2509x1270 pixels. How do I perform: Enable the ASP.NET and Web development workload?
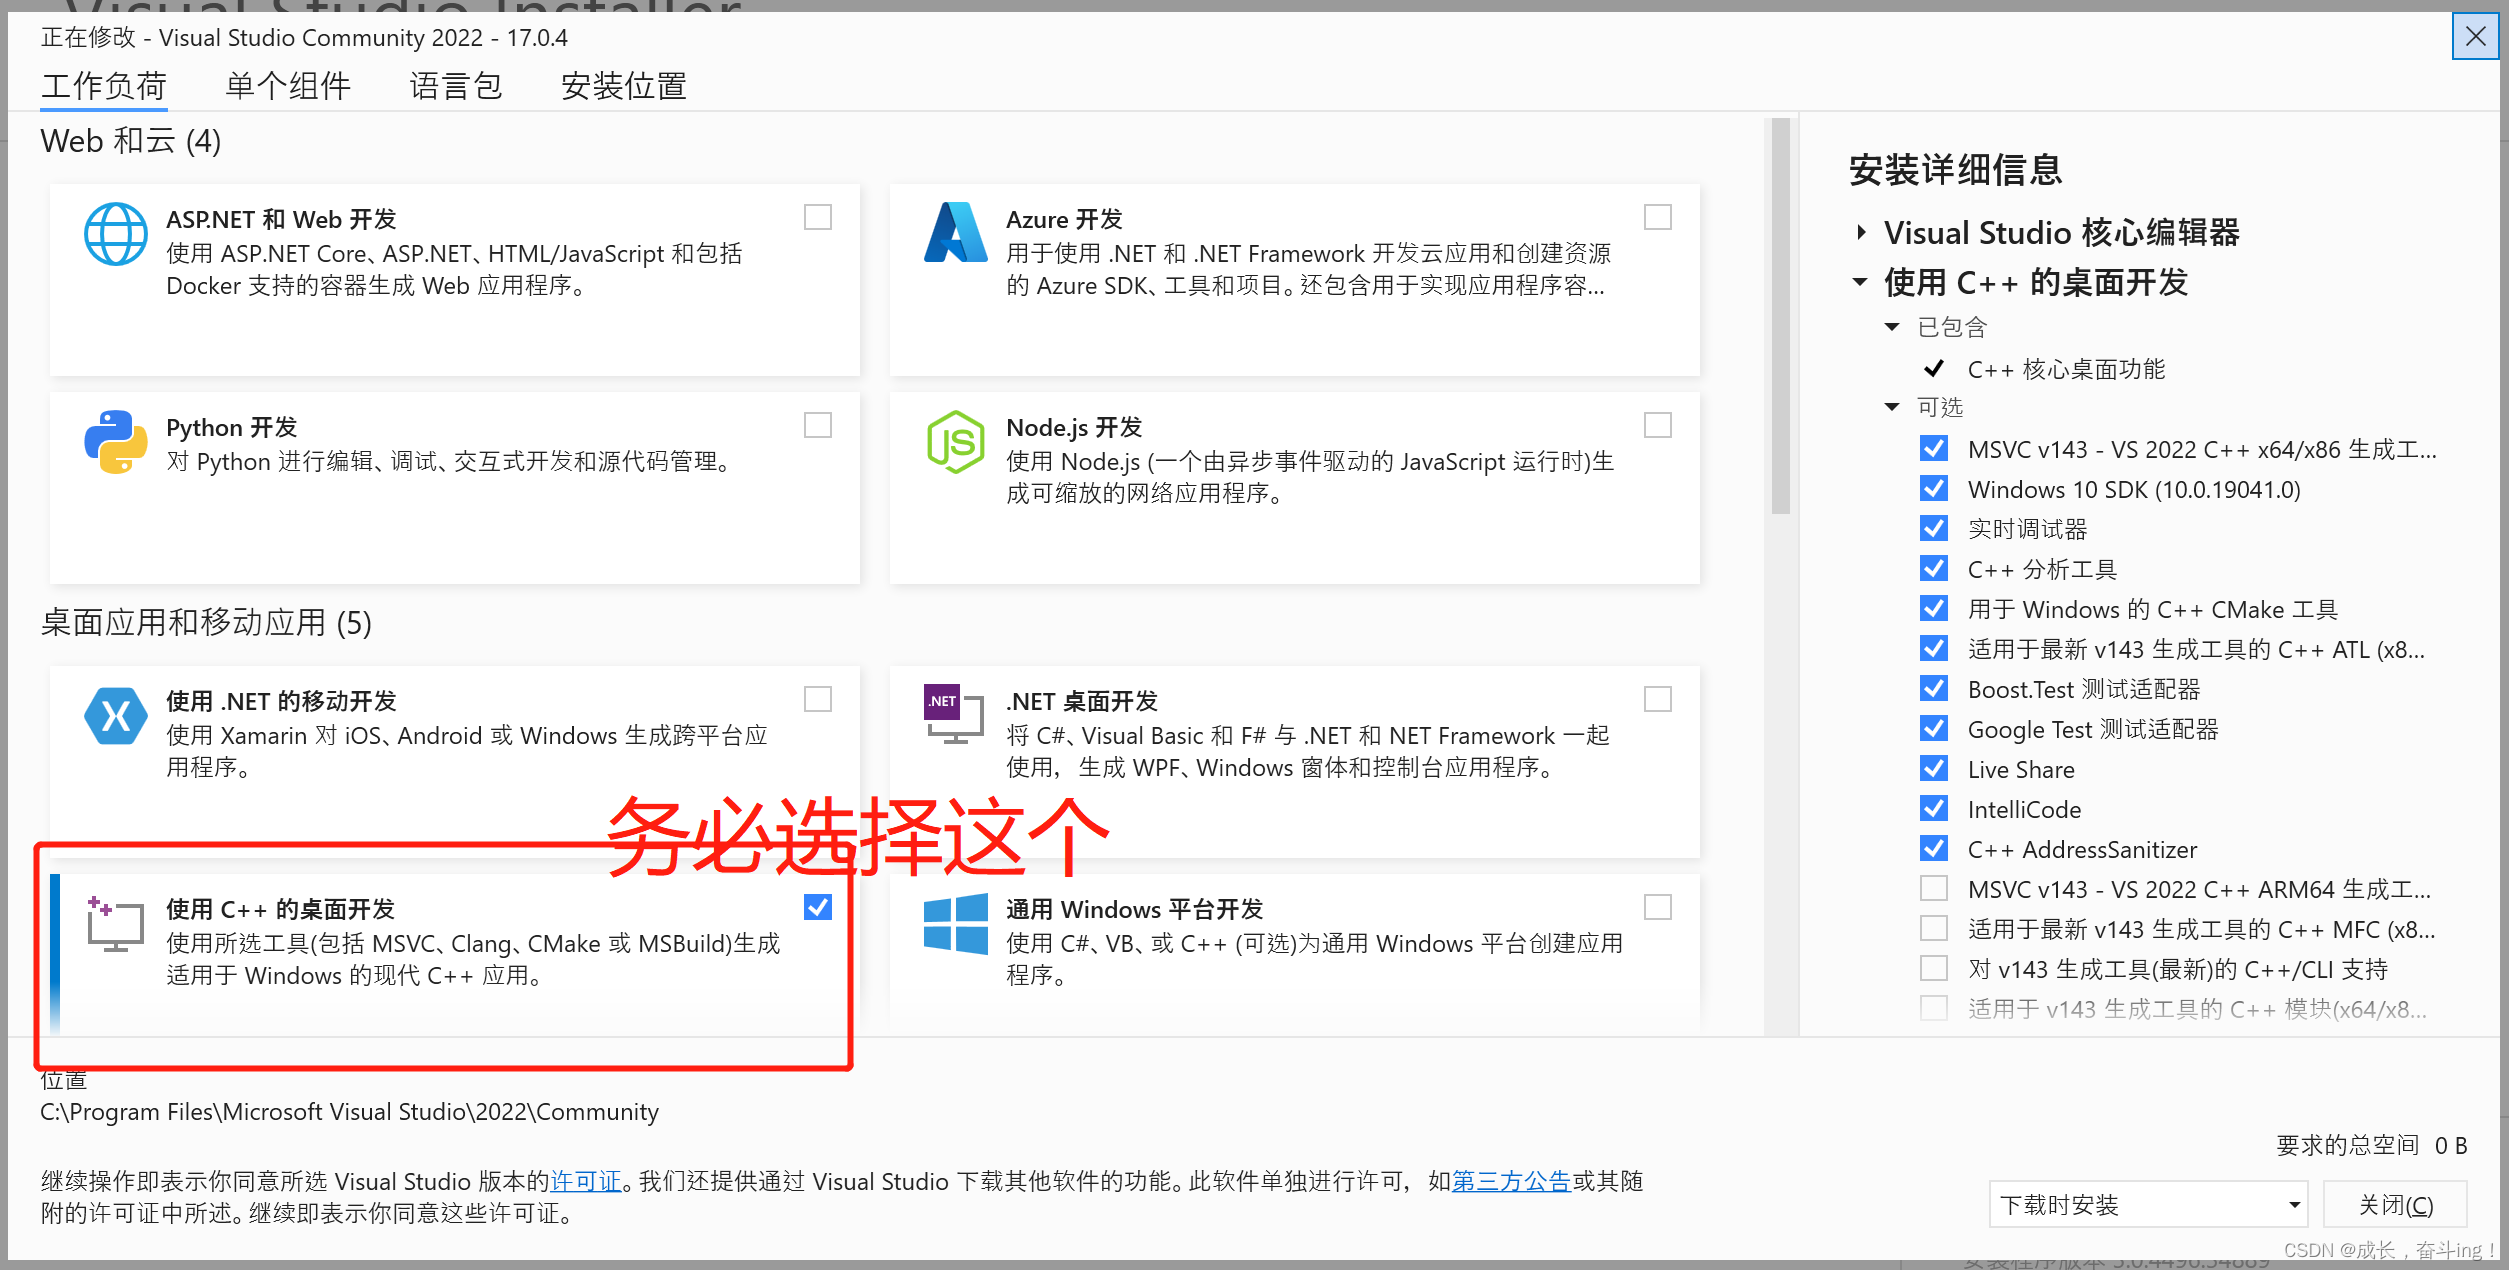click(x=818, y=217)
